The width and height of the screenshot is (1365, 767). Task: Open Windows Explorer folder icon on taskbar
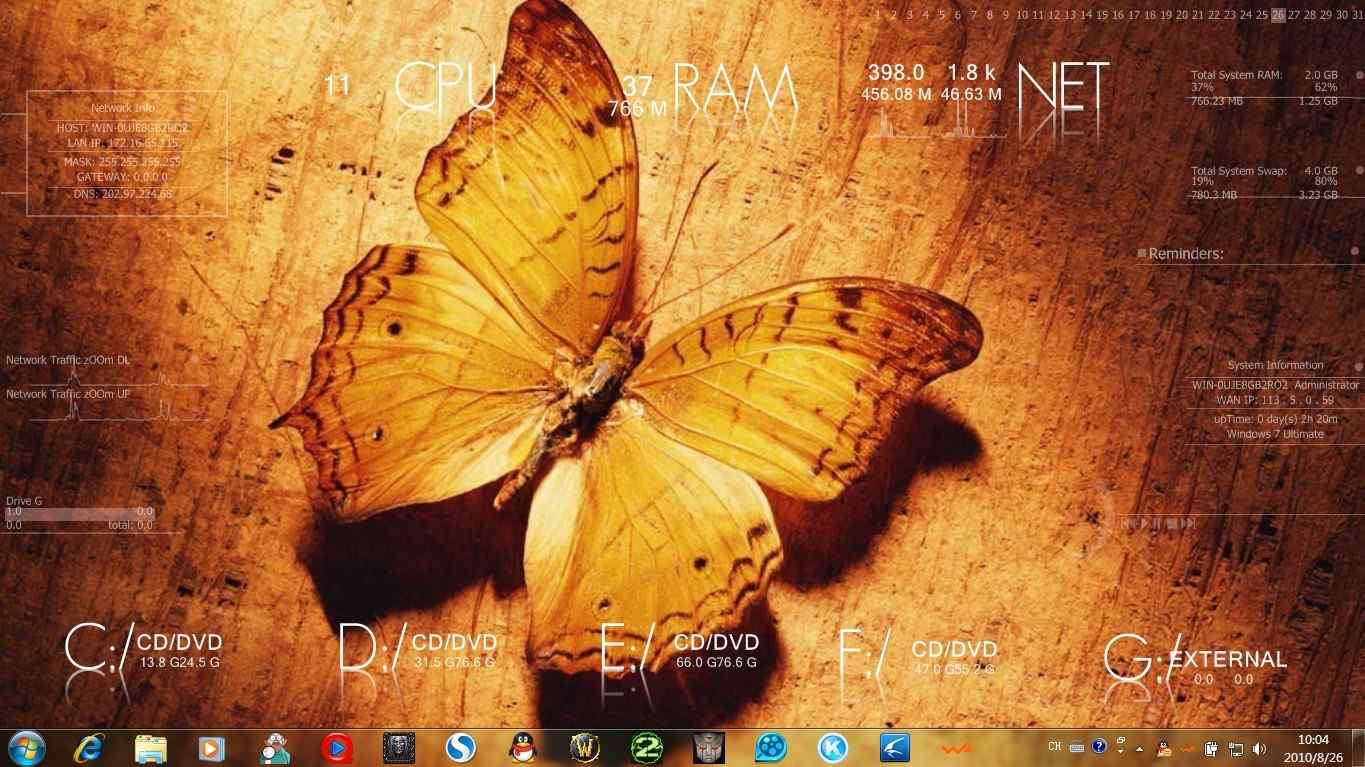pos(150,747)
